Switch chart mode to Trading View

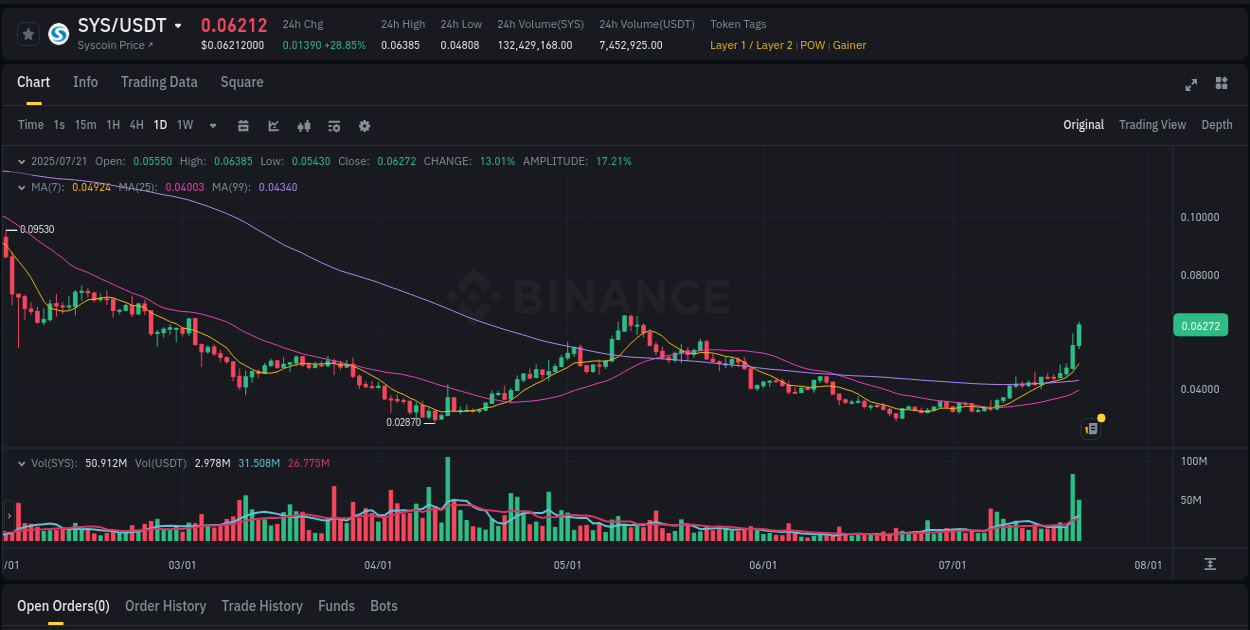click(1152, 125)
